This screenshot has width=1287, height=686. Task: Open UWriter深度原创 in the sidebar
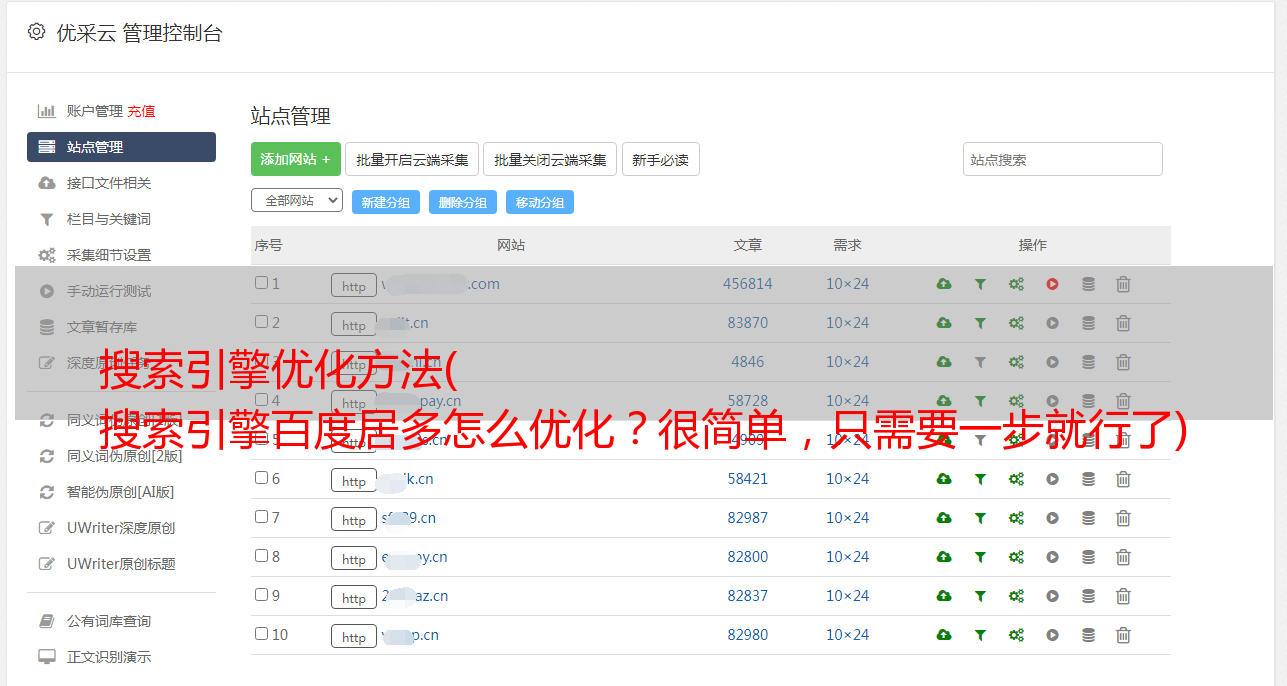121,528
